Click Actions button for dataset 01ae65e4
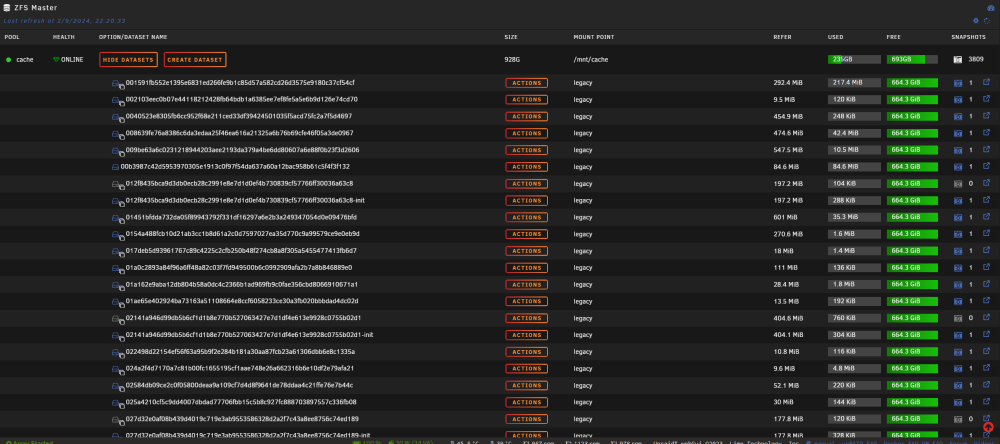Image resolution: width=1000 pixels, height=444 pixels. click(526, 301)
